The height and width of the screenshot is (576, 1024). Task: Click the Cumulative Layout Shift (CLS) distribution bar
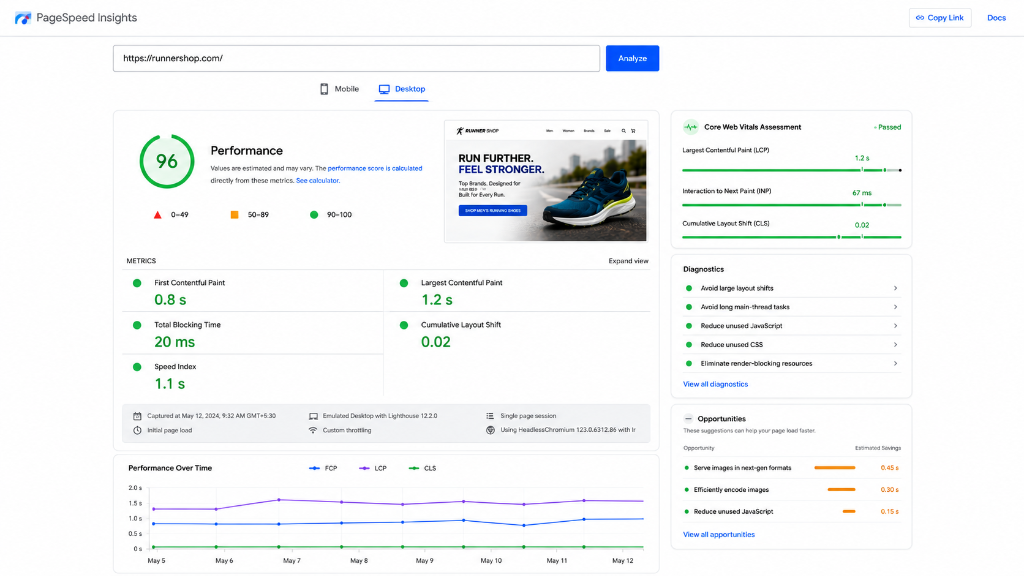(792, 237)
